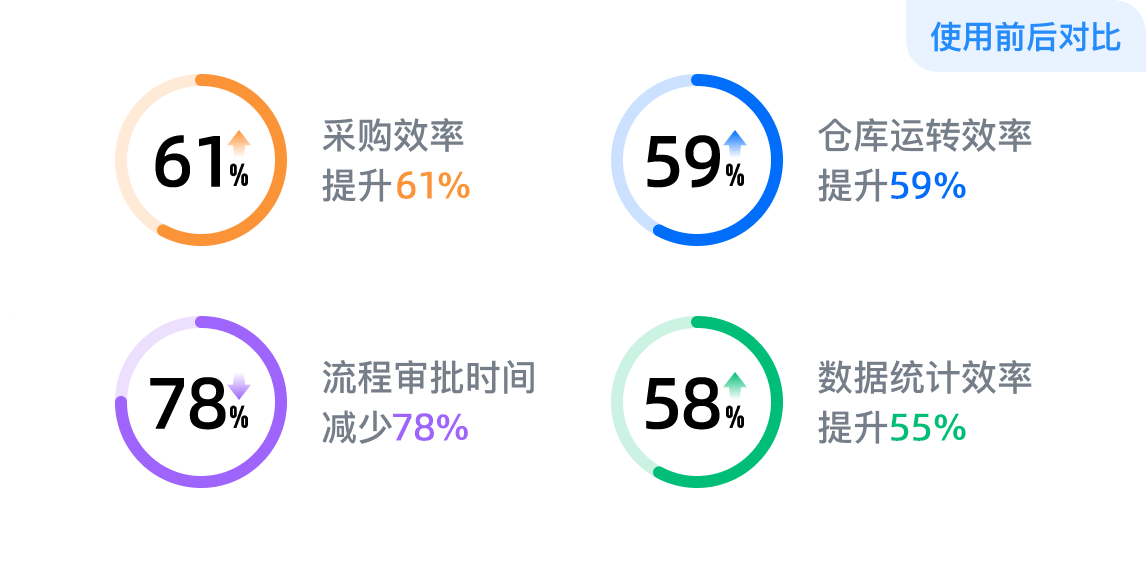Click the purple 78% highlighted value
This screenshot has height=562, width=1148.
431,429
